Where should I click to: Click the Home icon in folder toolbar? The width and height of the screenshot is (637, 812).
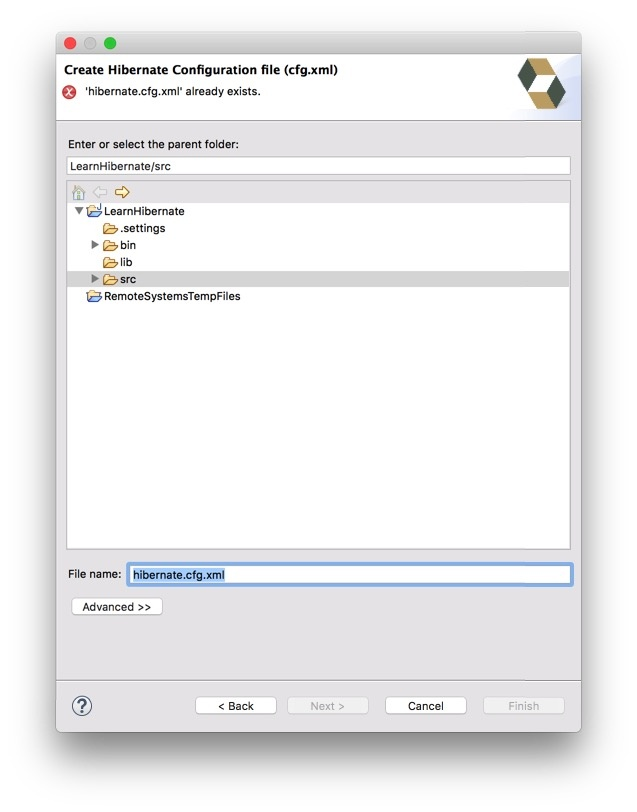[79, 193]
